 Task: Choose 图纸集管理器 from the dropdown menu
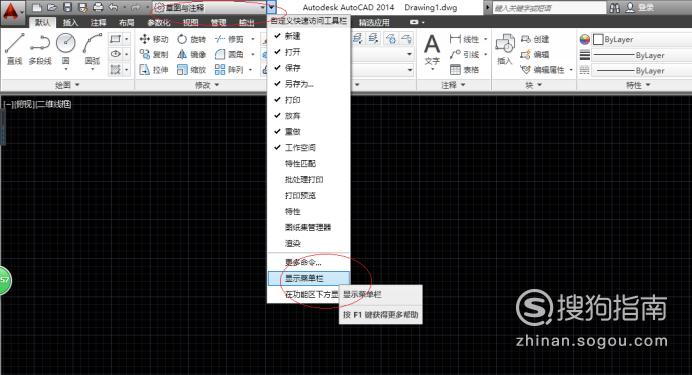tap(308, 228)
